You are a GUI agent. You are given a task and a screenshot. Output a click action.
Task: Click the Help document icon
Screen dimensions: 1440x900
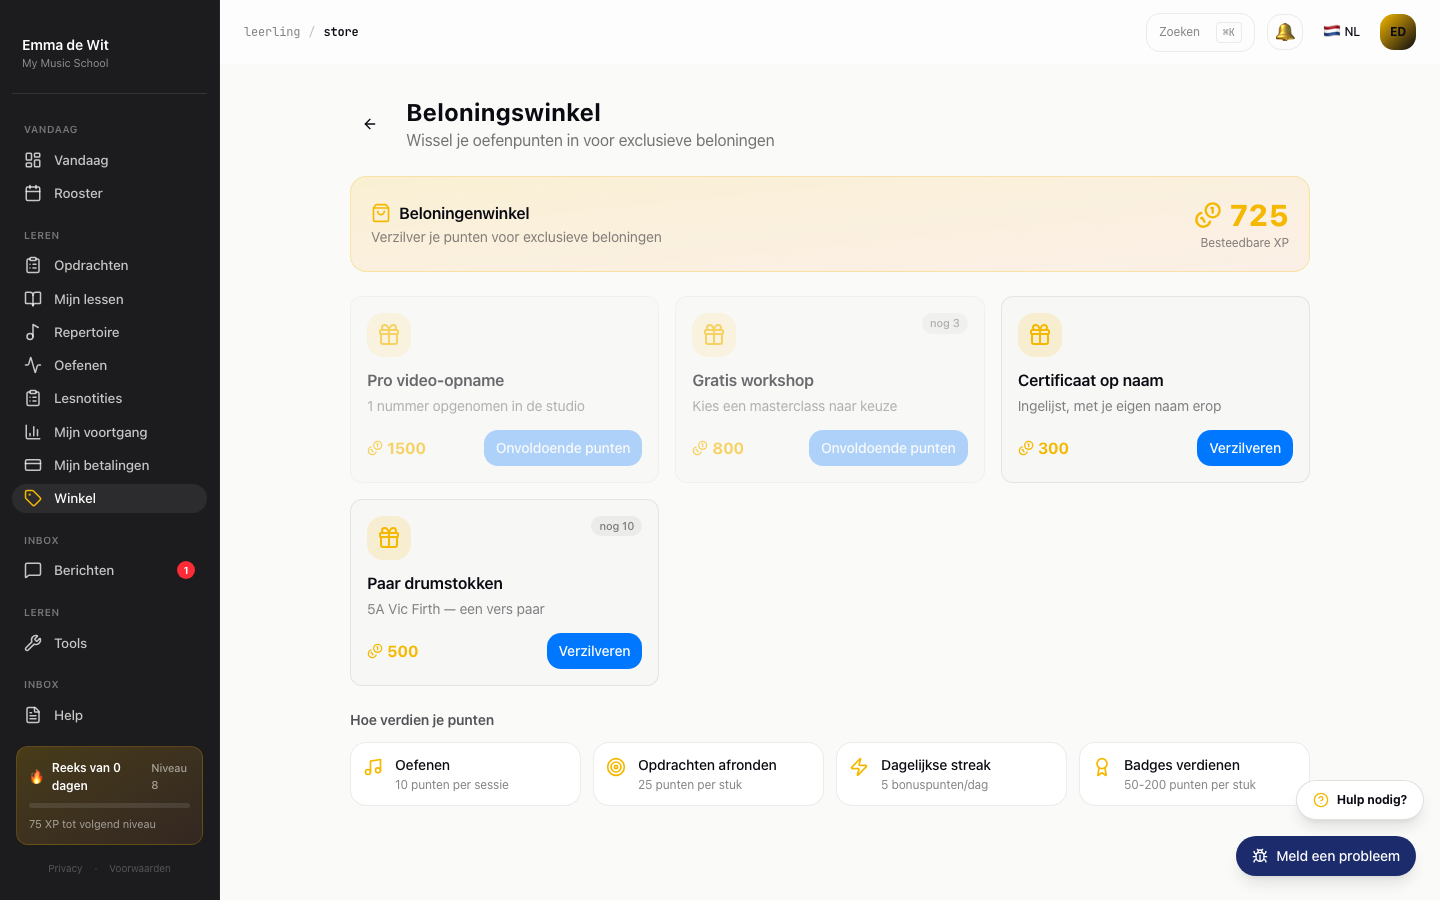point(33,715)
